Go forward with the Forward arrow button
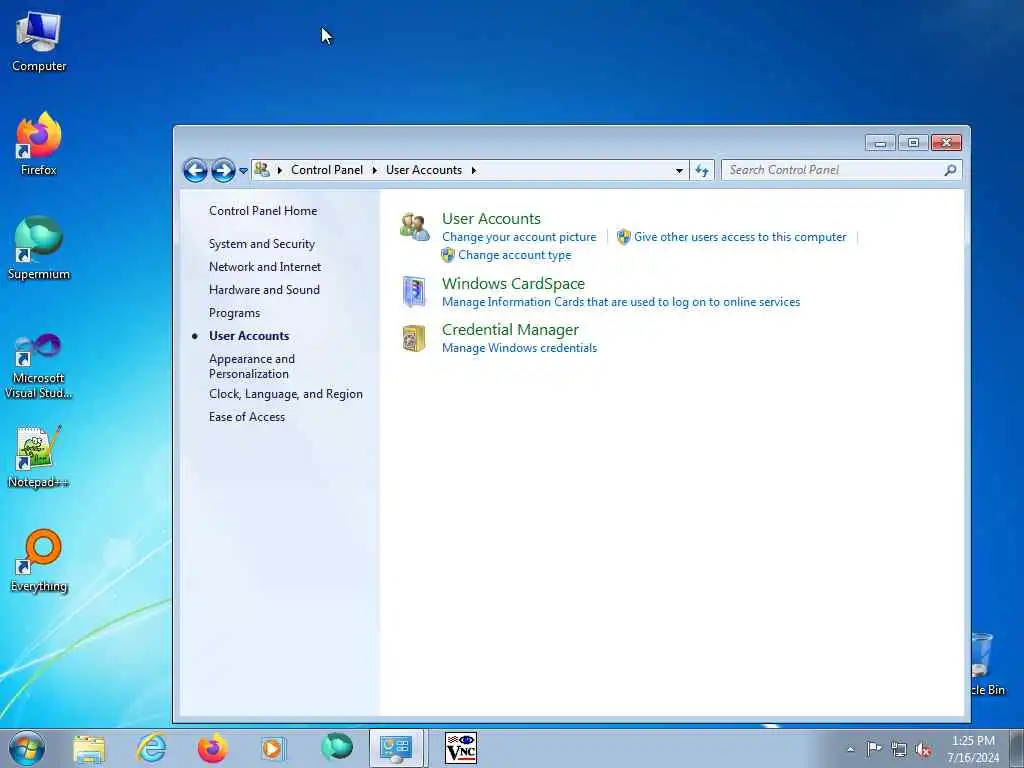The height and width of the screenshot is (768, 1024). tap(223, 170)
